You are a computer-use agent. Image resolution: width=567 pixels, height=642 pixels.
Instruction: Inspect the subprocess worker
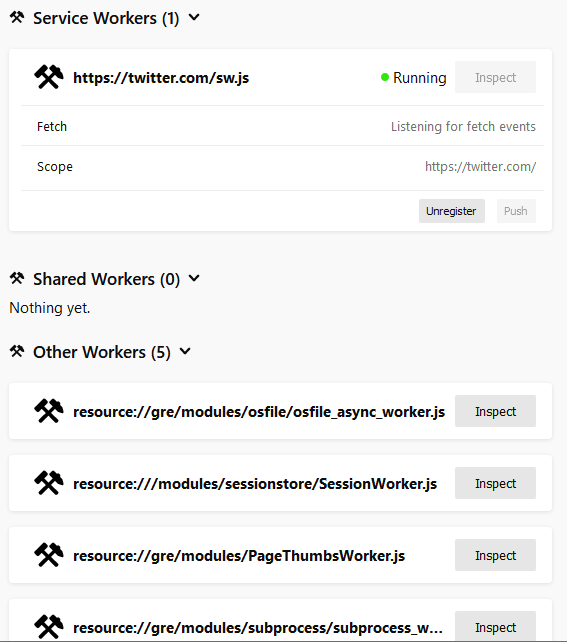coord(495,627)
